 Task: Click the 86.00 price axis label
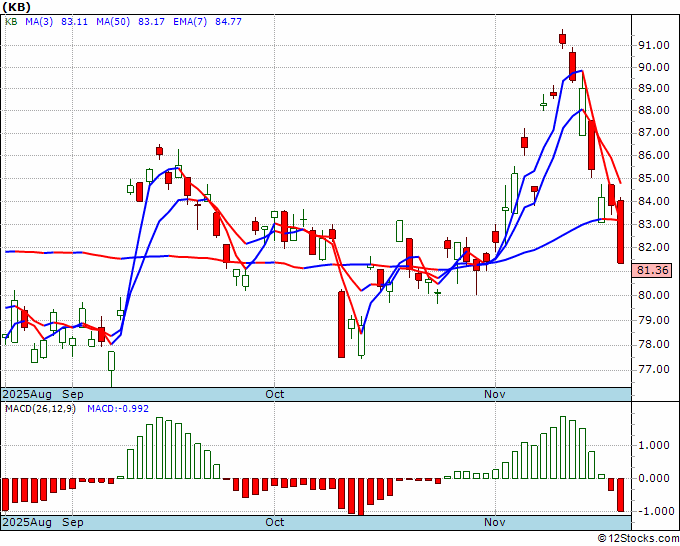(653, 155)
